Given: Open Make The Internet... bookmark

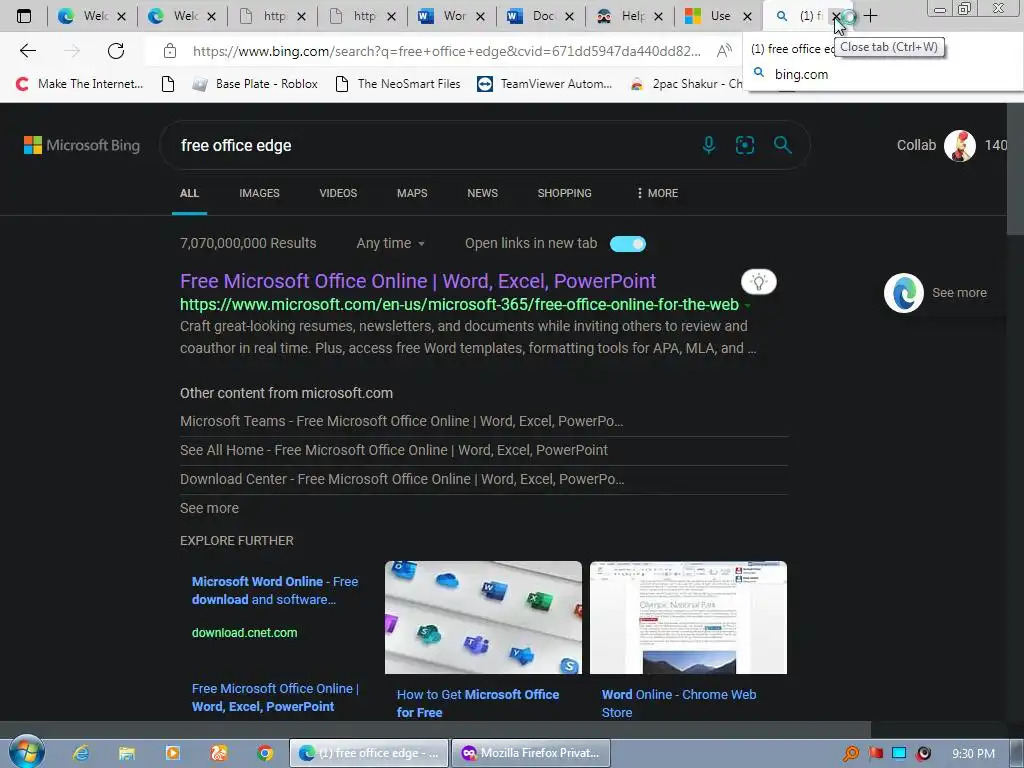Looking at the screenshot, I should (x=79, y=84).
